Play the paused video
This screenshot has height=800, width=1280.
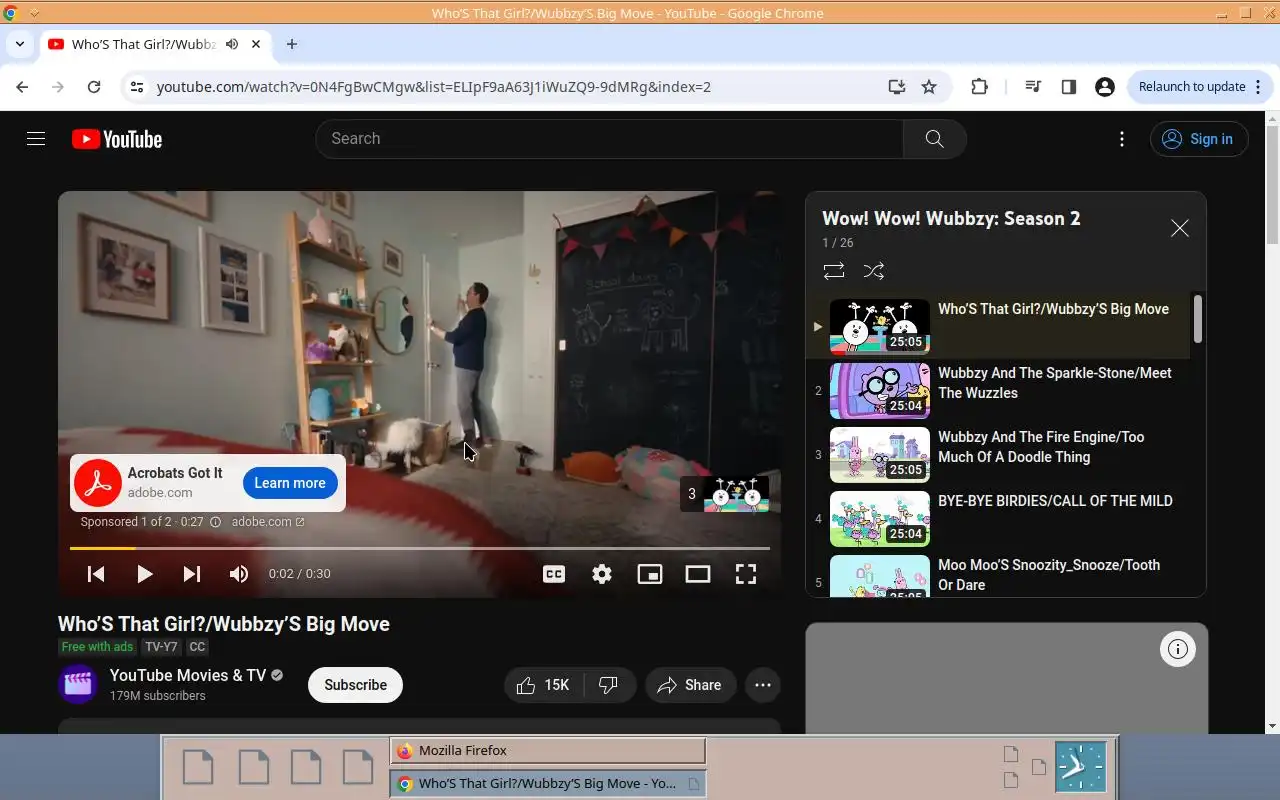pos(144,574)
